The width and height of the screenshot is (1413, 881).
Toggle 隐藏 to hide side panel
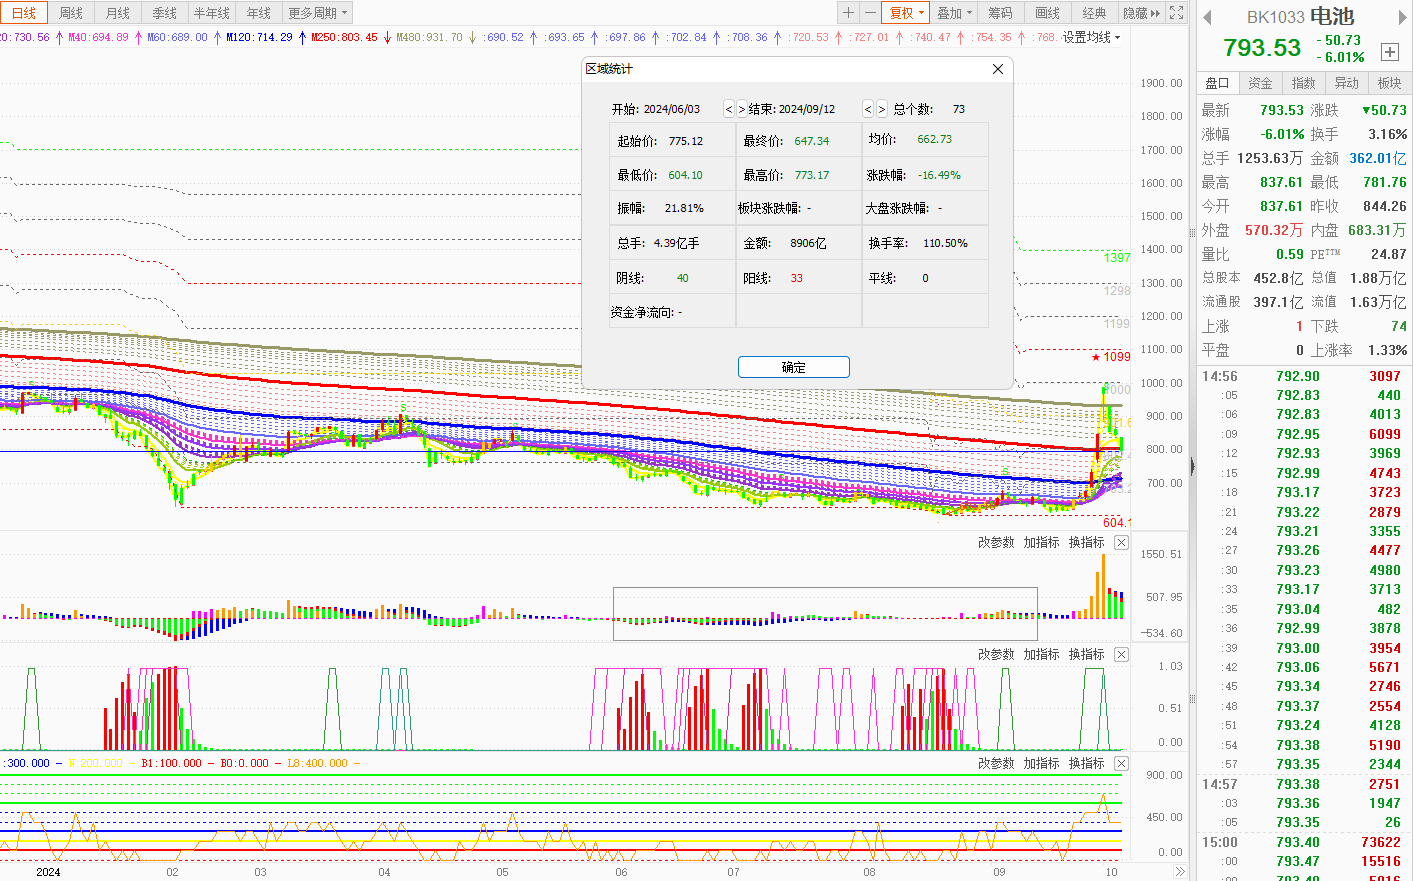pyautogui.click(x=1141, y=13)
